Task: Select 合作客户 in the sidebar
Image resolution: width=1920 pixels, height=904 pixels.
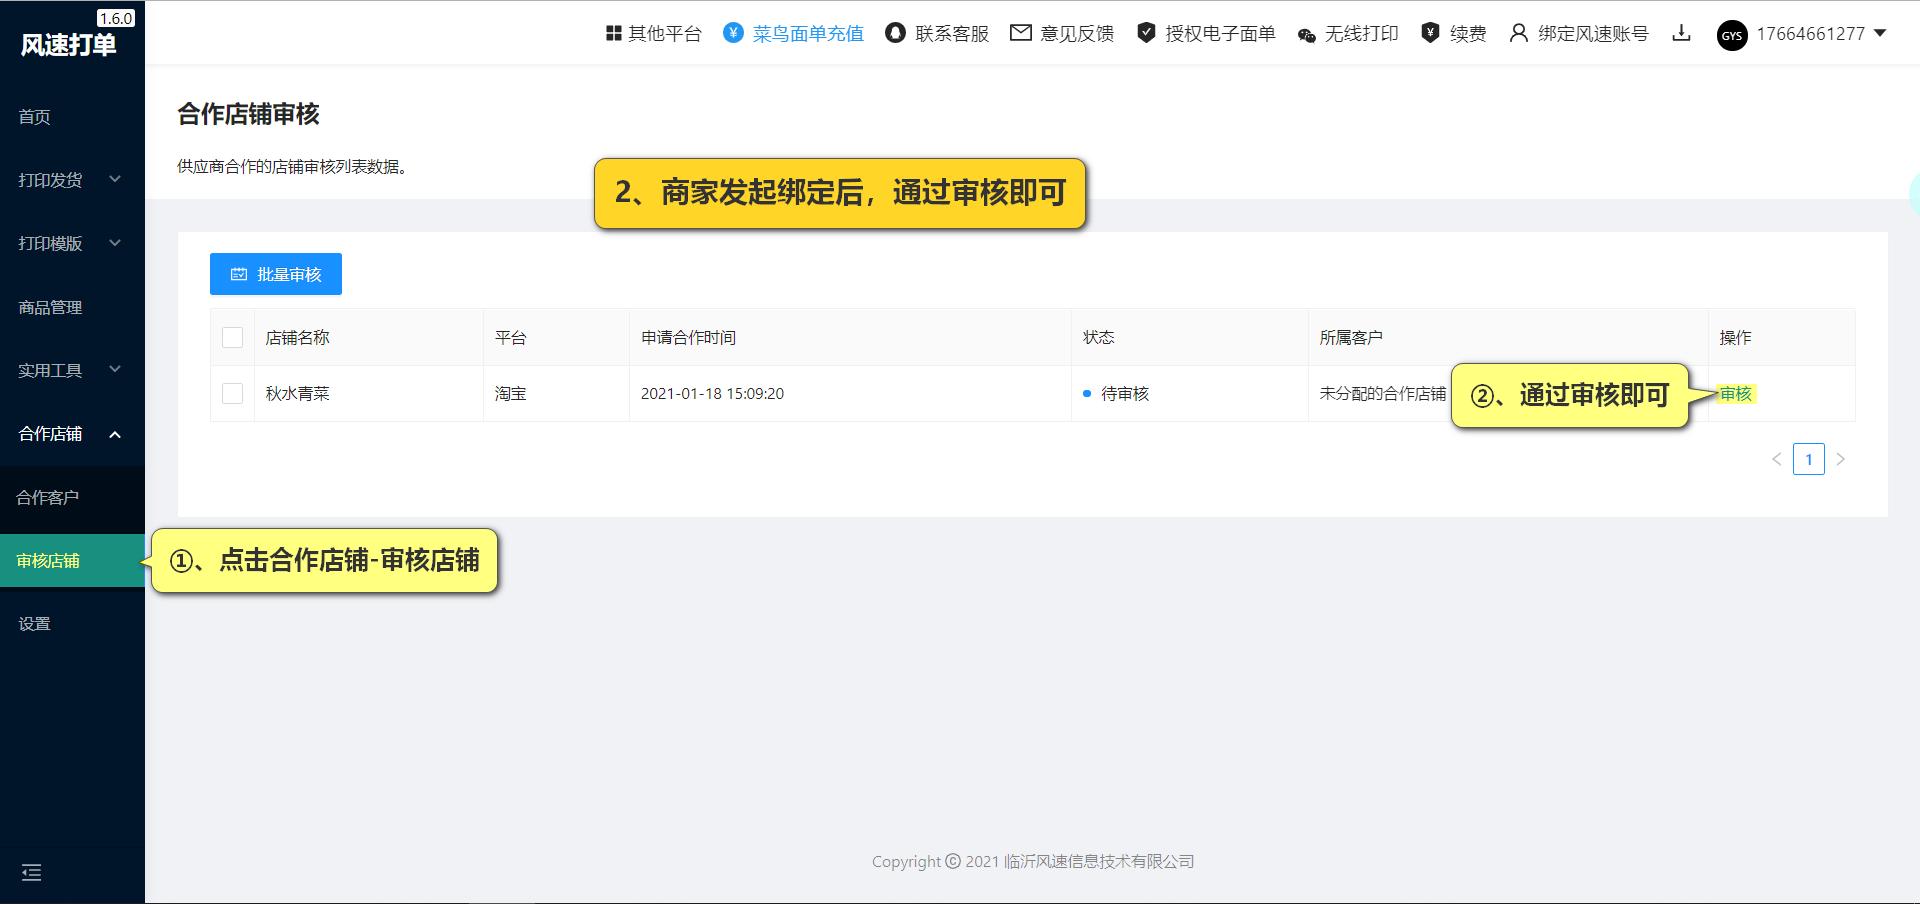Action: 48,497
